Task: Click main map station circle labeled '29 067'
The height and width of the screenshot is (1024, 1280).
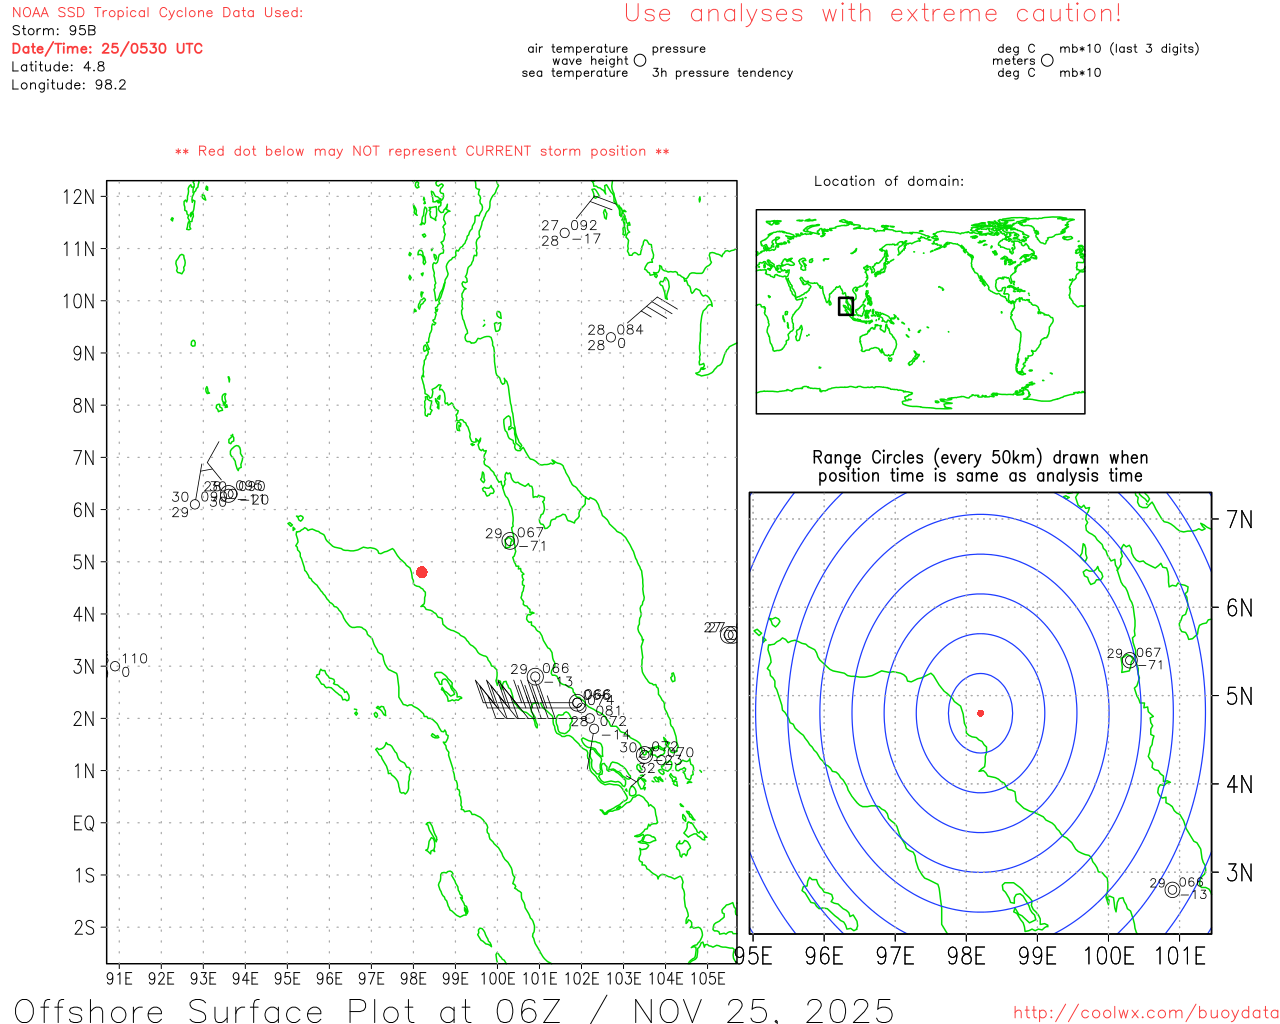Action: (x=510, y=541)
